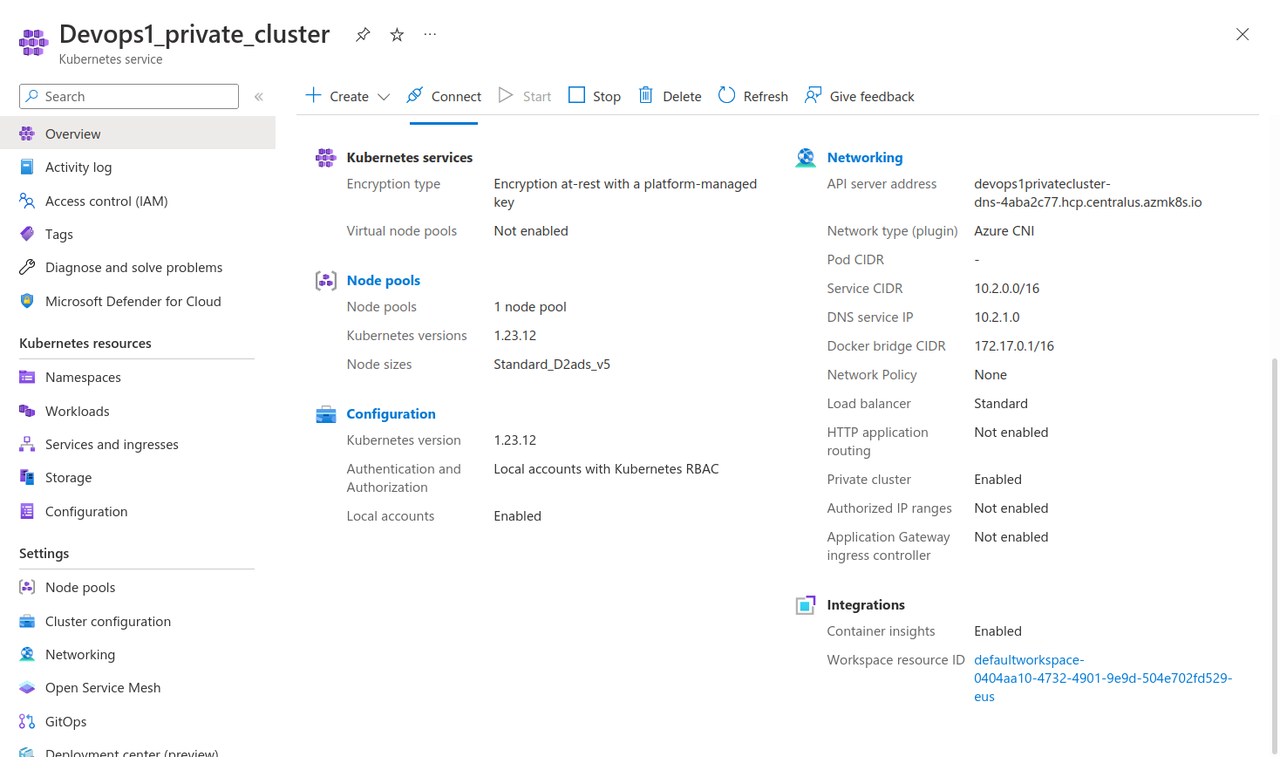Click the Namespaces icon

(x=27, y=377)
